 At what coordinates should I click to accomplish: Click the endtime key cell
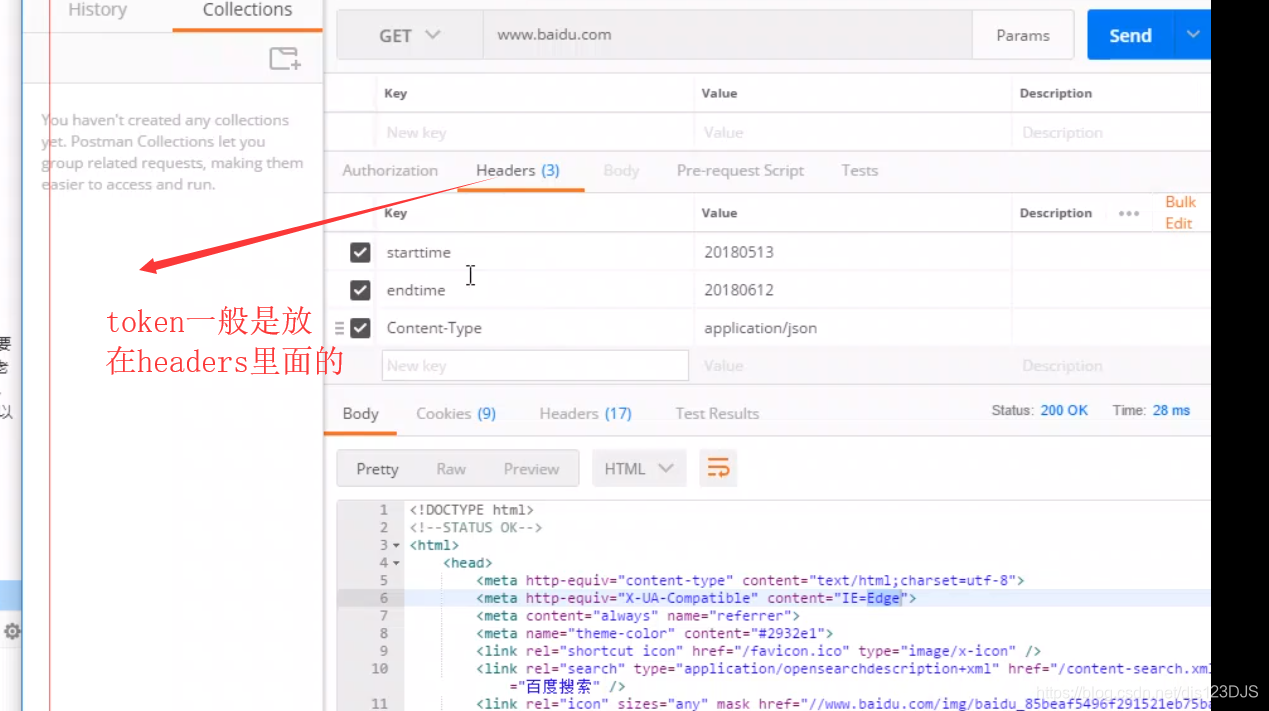[x=537, y=290]
